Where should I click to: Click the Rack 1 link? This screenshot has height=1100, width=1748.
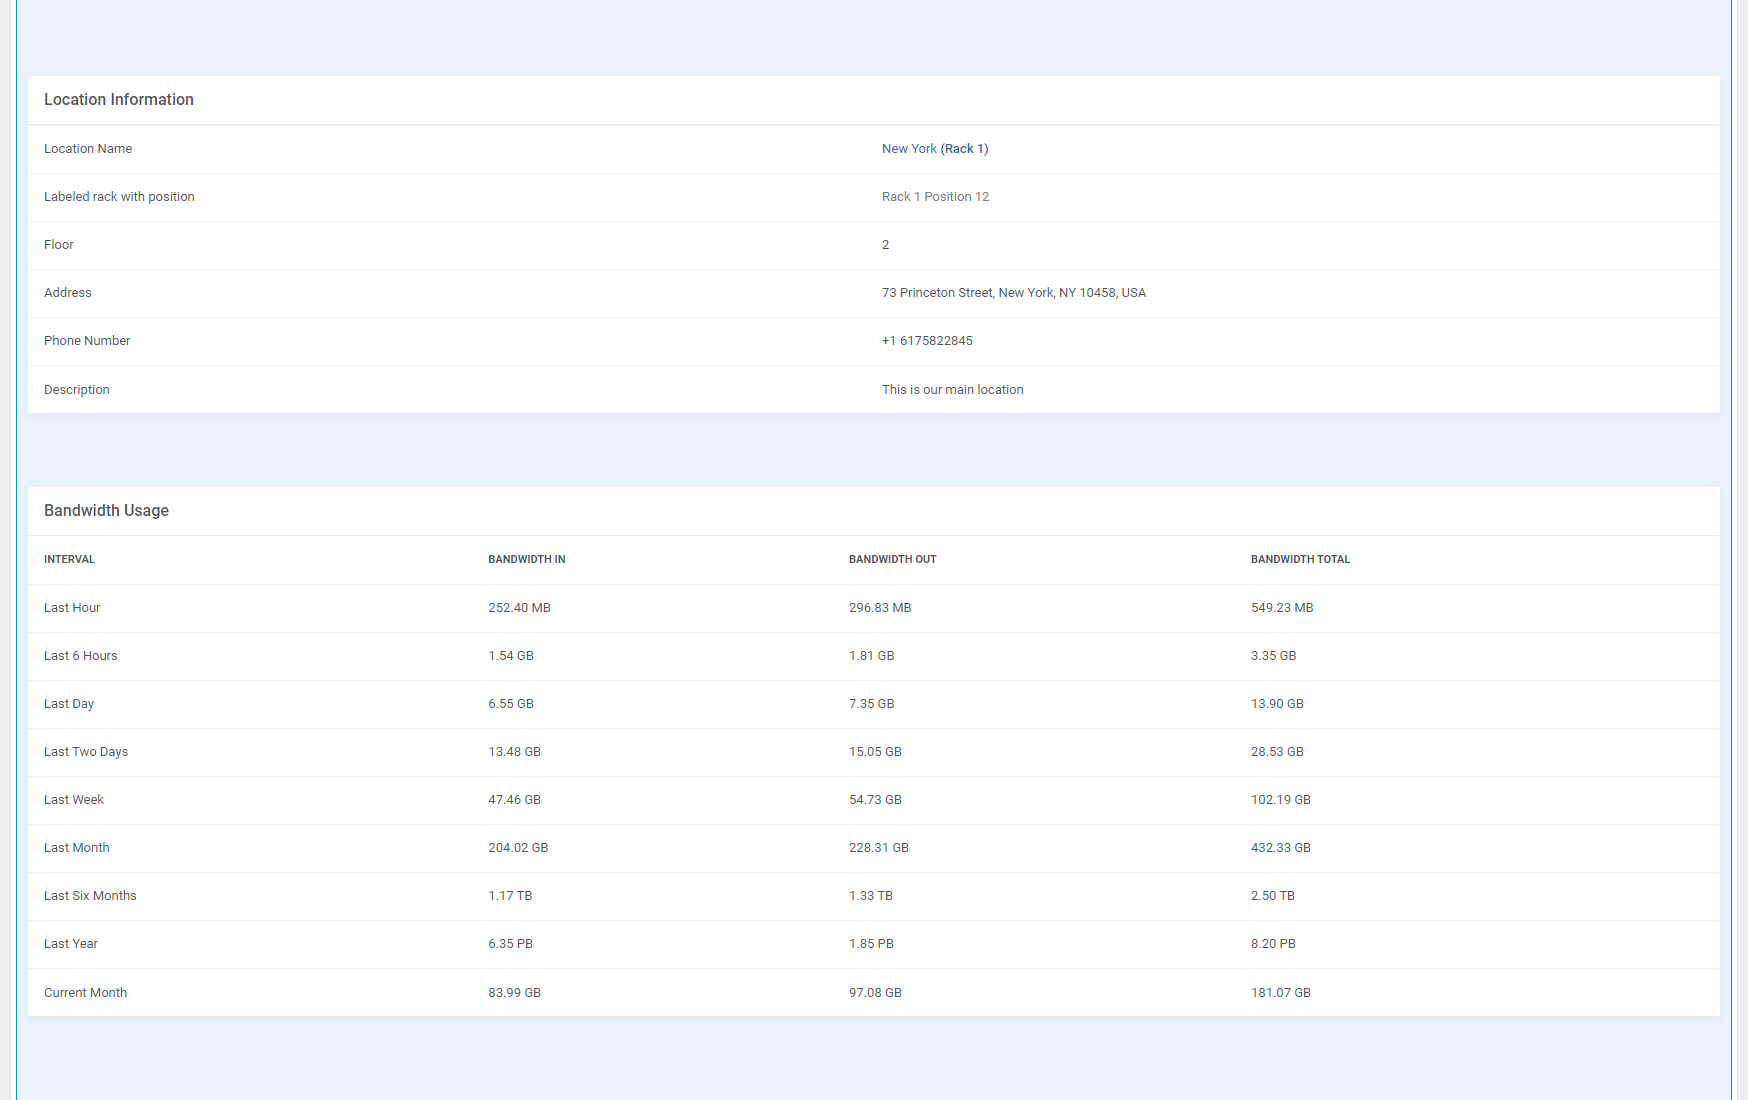point(963,148)
